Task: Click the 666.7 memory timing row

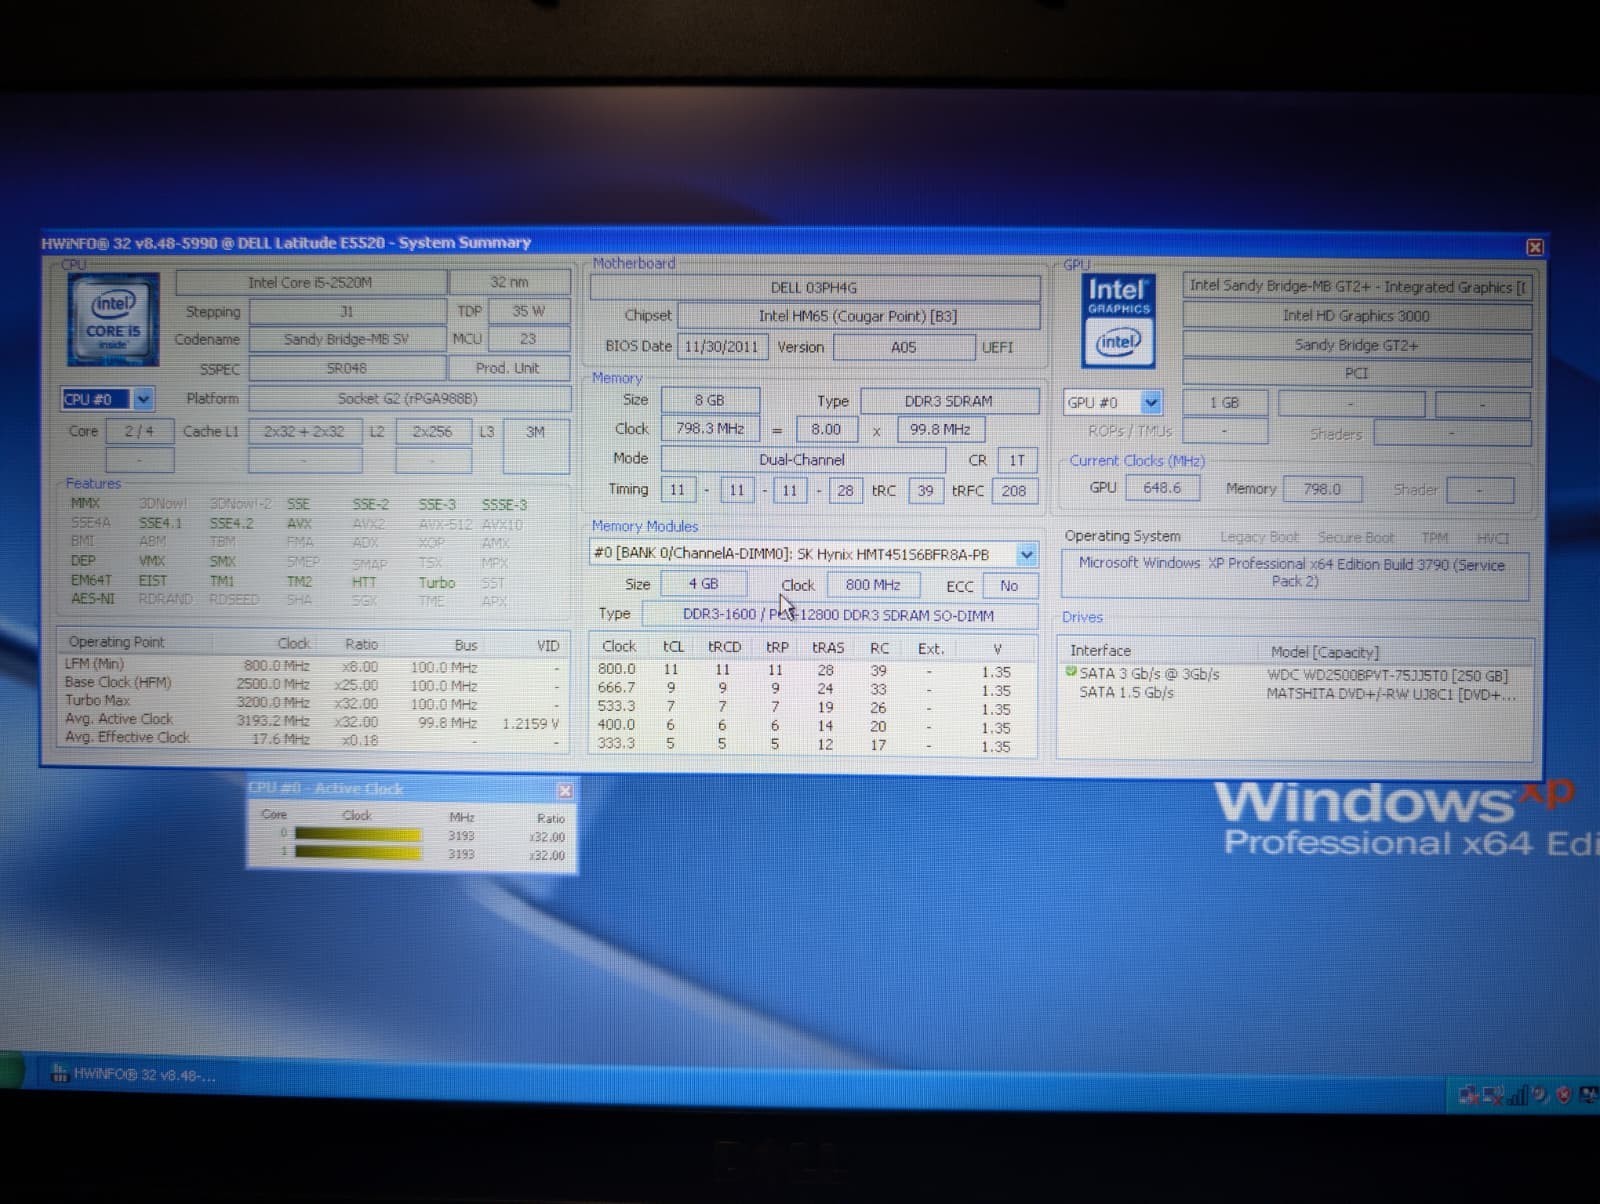Action: click(x=812, y=689)
